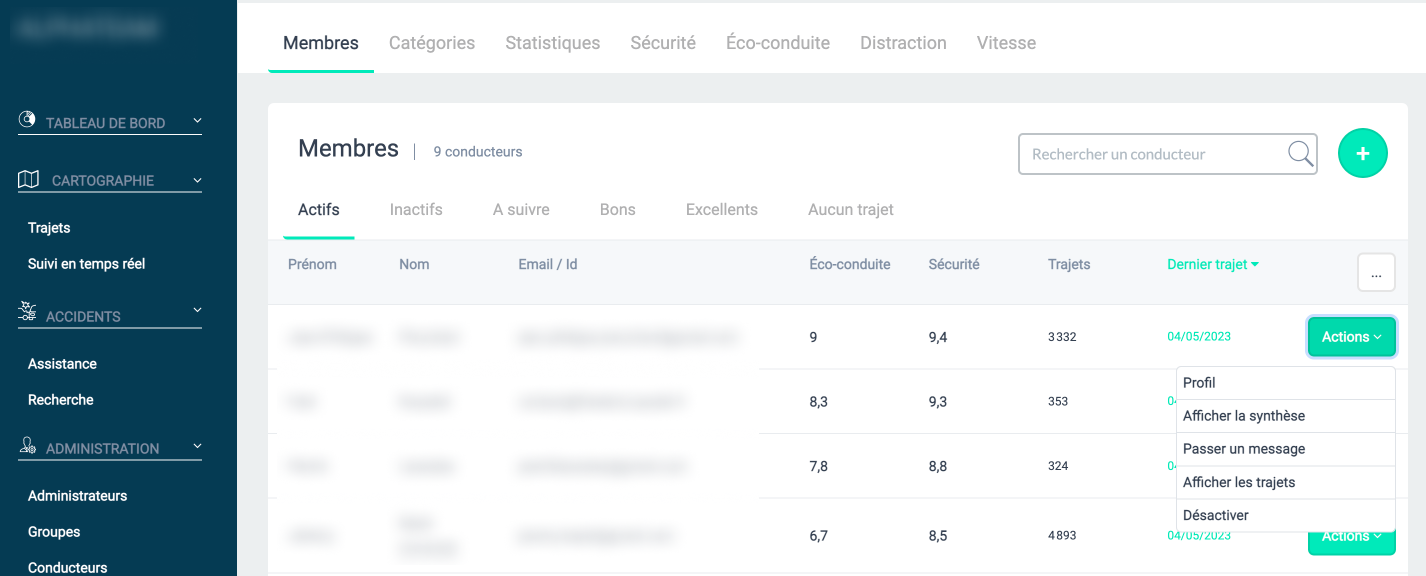Open the Distraction tab
The image size is (1426, 576).
[903, 43]
